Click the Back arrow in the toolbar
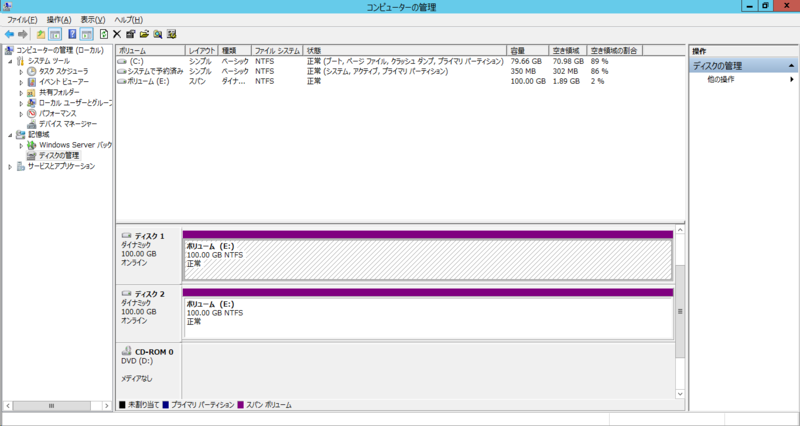The height and width of the screenshot is (426, 800). [9, 34]
